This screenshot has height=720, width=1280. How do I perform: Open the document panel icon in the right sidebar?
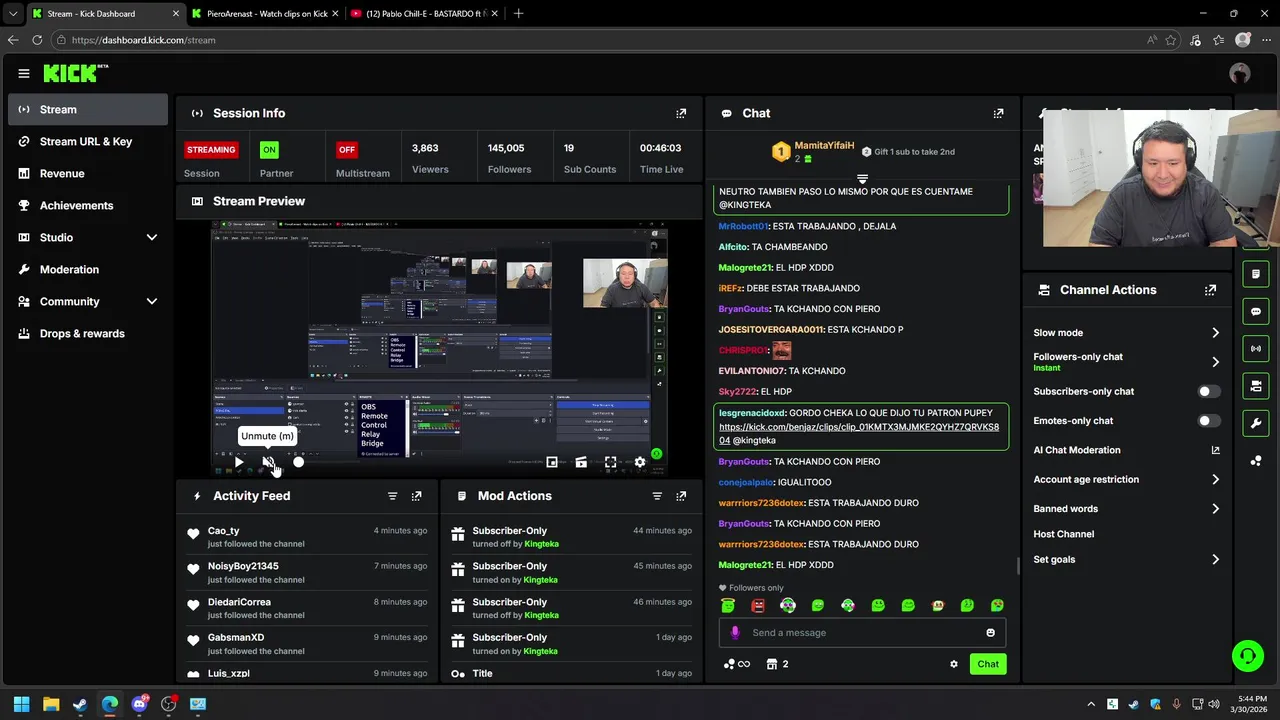1256,274
